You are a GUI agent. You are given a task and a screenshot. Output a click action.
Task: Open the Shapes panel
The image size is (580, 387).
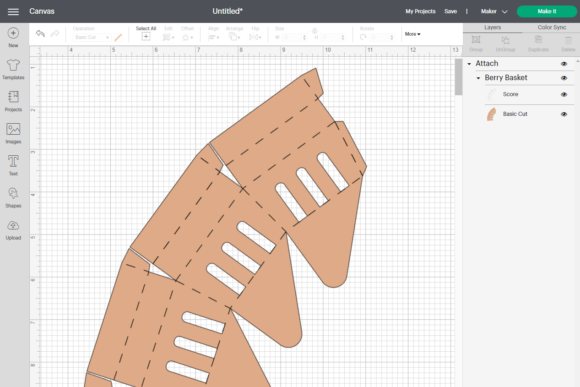pos(13,198)
